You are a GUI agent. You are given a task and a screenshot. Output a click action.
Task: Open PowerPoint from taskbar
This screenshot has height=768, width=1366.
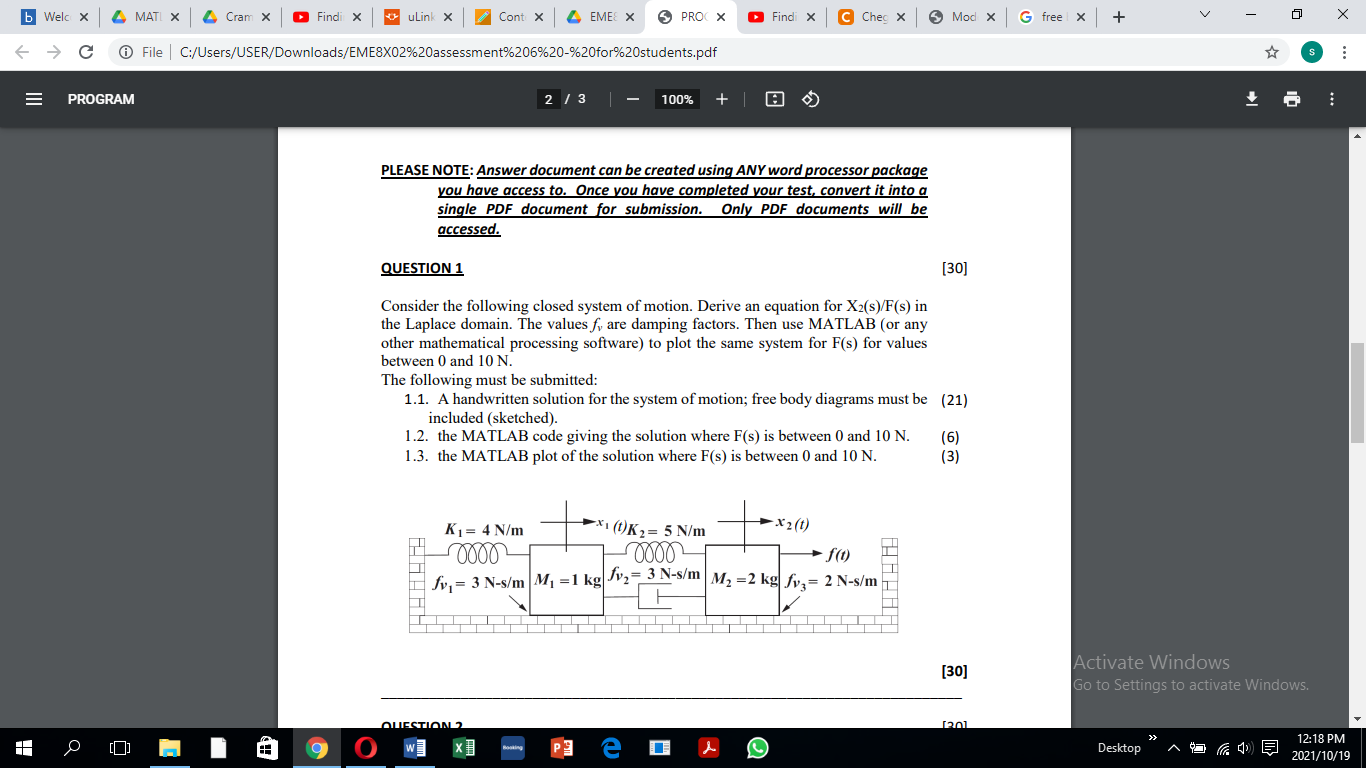click(561, 747)
